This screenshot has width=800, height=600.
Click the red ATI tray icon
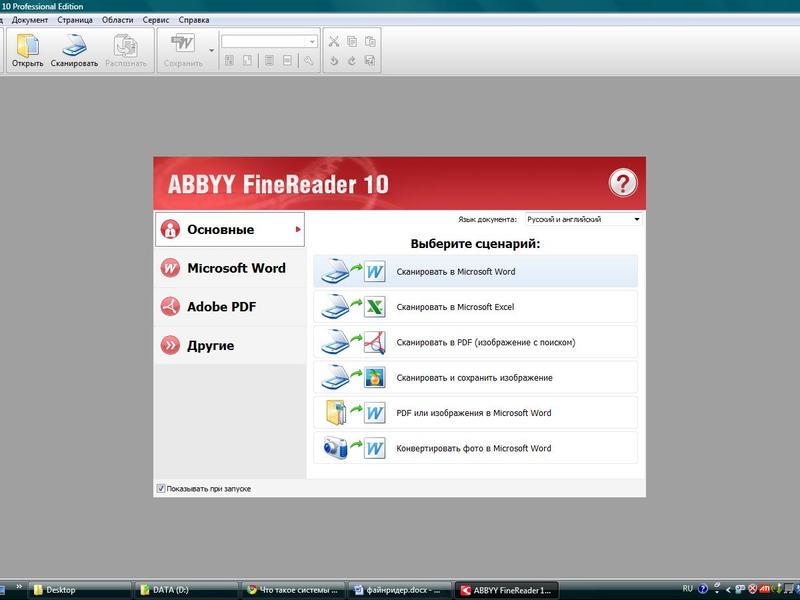pos(764,589)
